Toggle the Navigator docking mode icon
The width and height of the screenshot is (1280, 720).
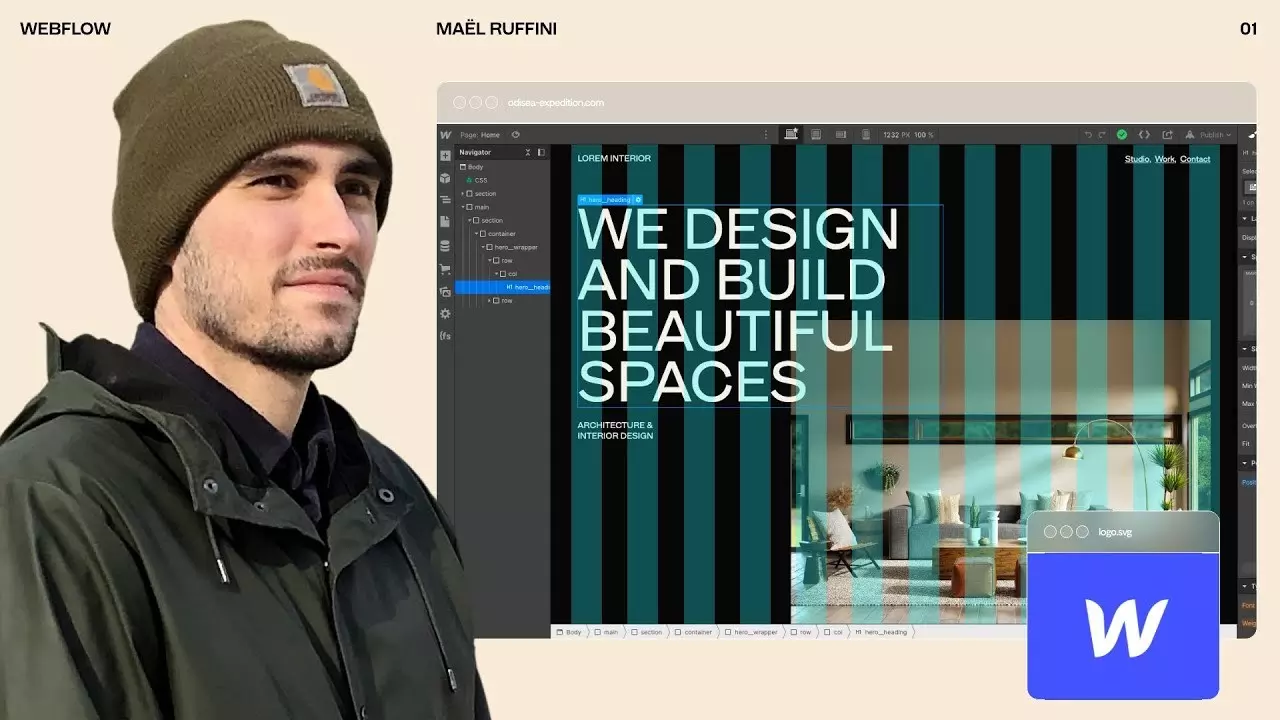(540, 152)
